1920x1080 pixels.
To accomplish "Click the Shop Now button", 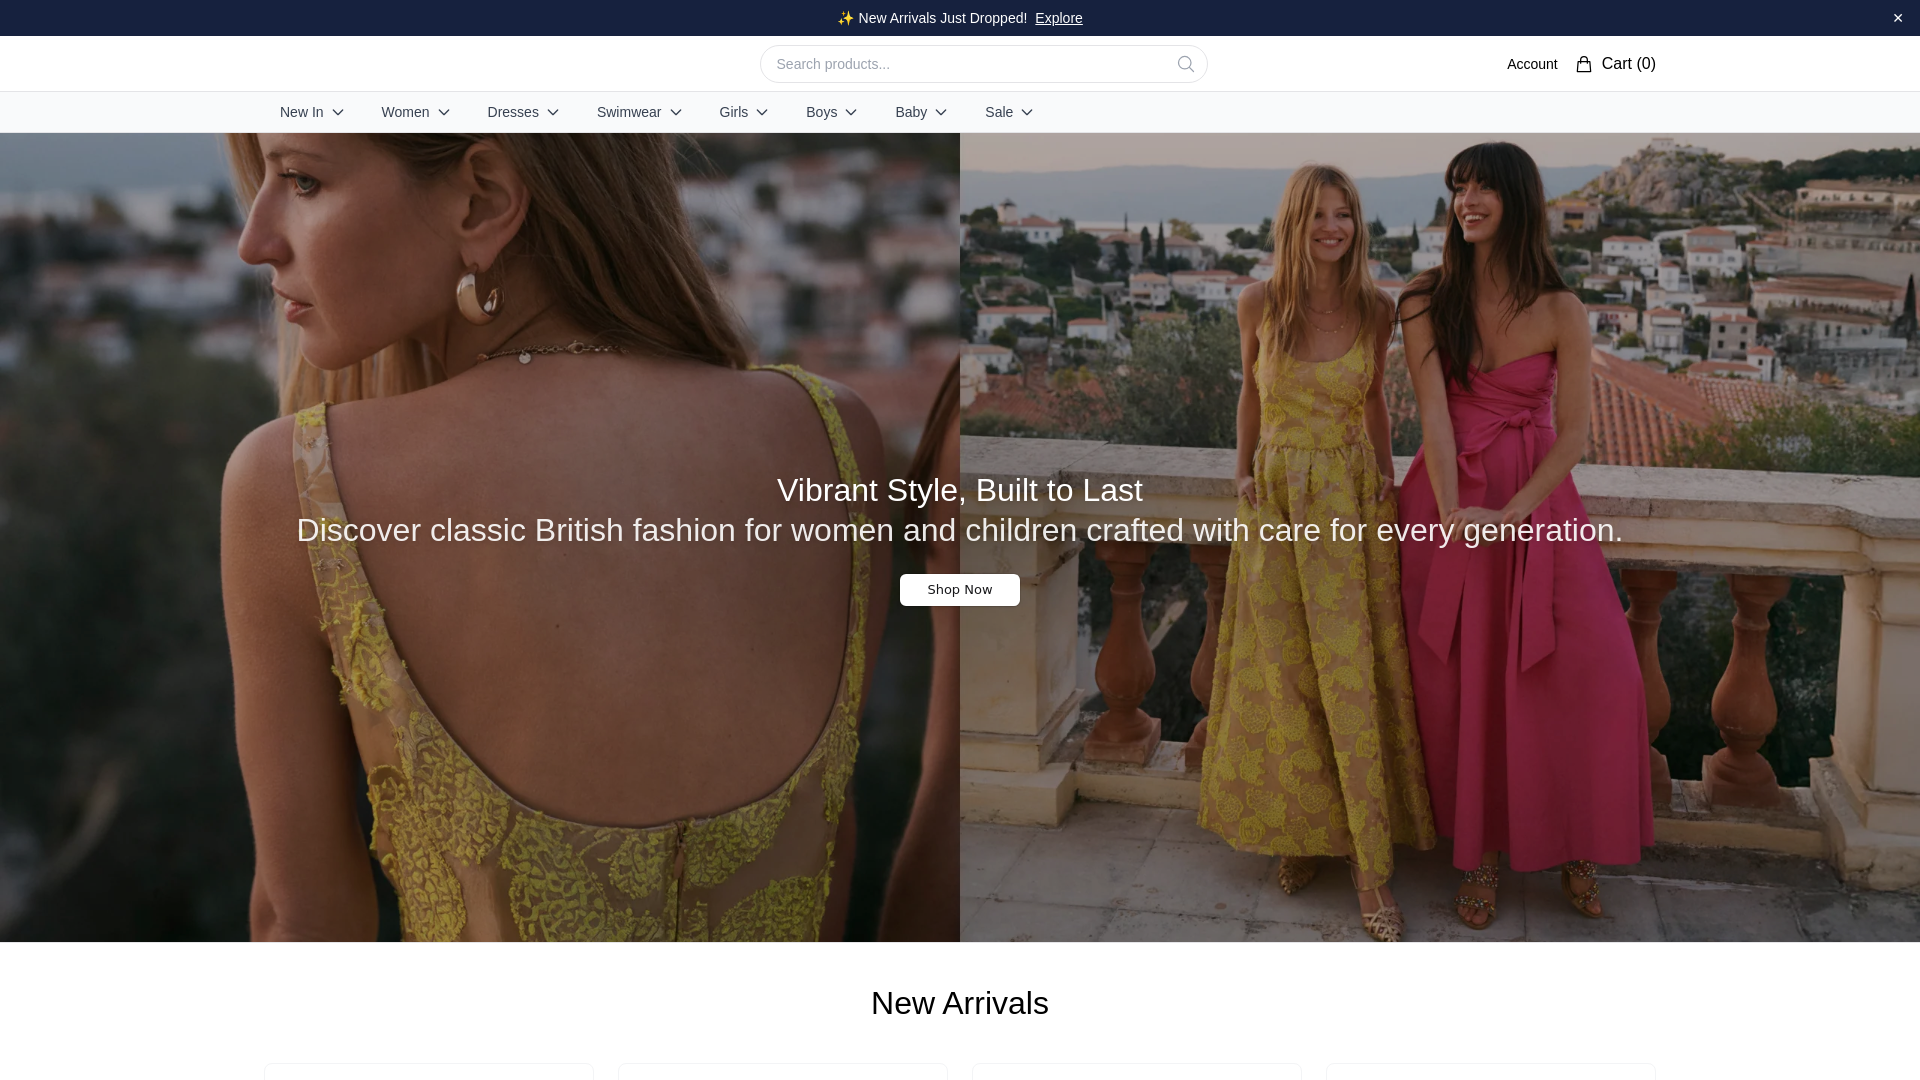I will click(960, 590).
